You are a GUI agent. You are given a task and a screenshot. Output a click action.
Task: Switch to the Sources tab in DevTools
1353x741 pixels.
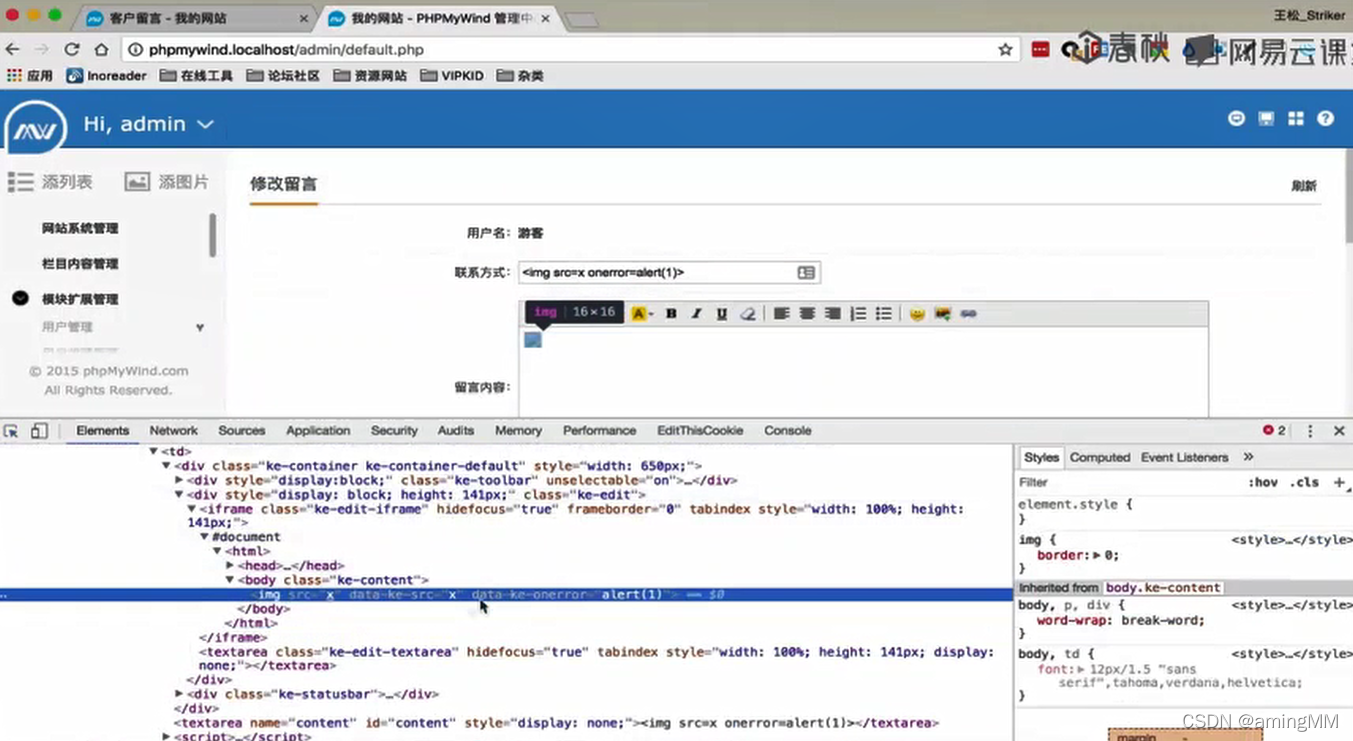241,431
